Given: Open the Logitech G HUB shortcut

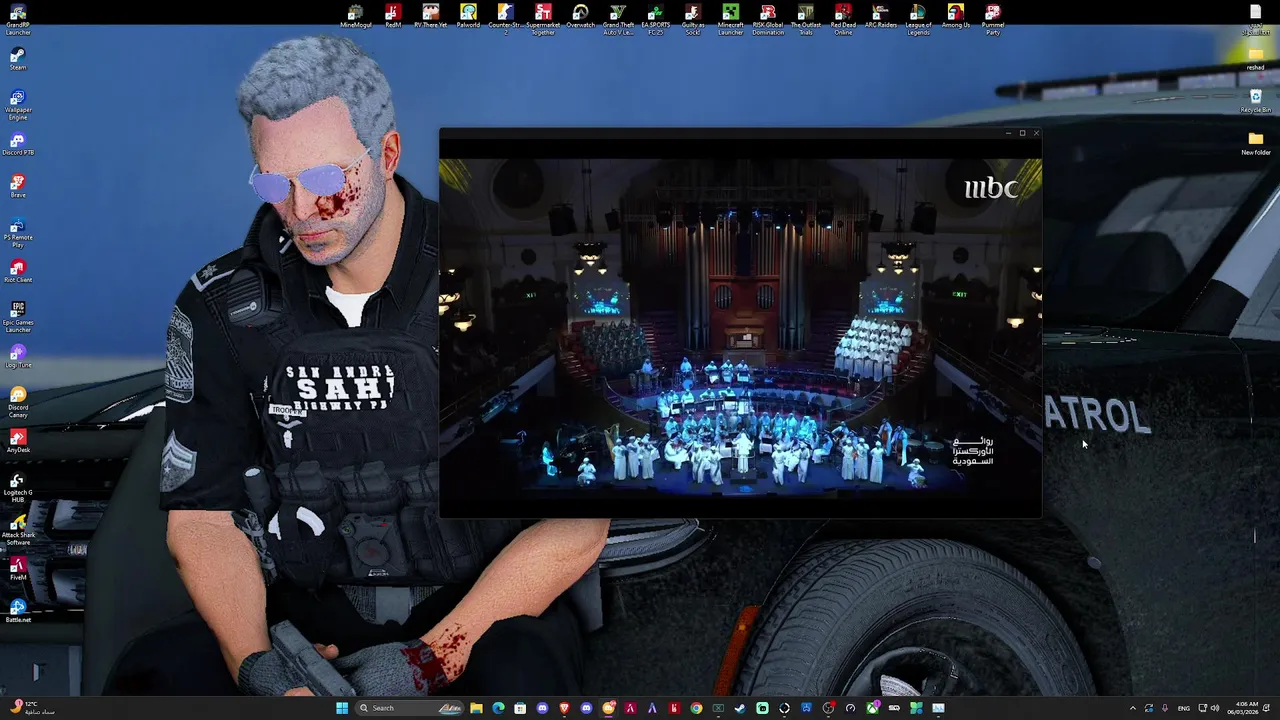Looking at the screenshot, I should (x=18, y=487).
